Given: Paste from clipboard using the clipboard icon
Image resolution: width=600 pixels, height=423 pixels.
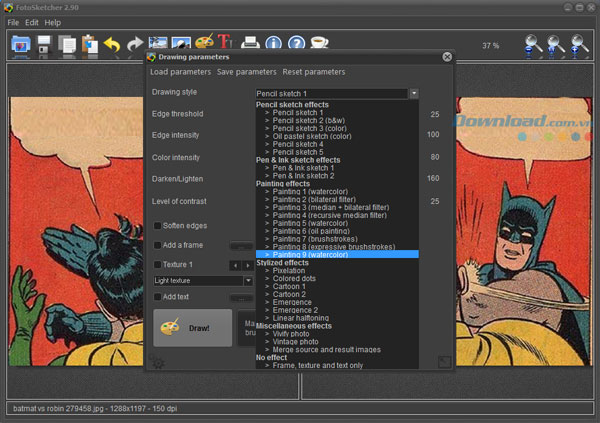Looking at the screenshot, I should [x=90, y=45].
